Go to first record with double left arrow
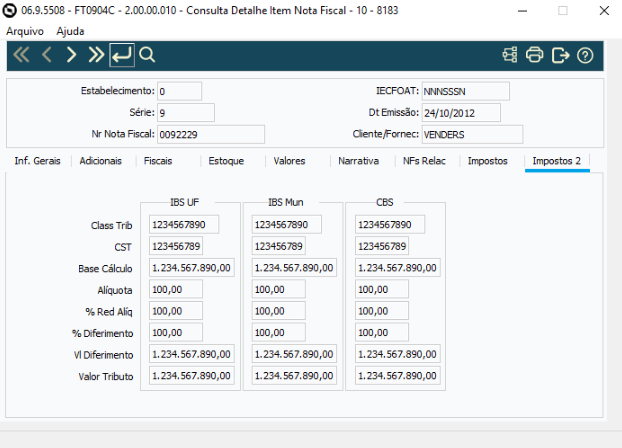Image resolution: width=622 pixels, height=448 pixels. [21, 55]
